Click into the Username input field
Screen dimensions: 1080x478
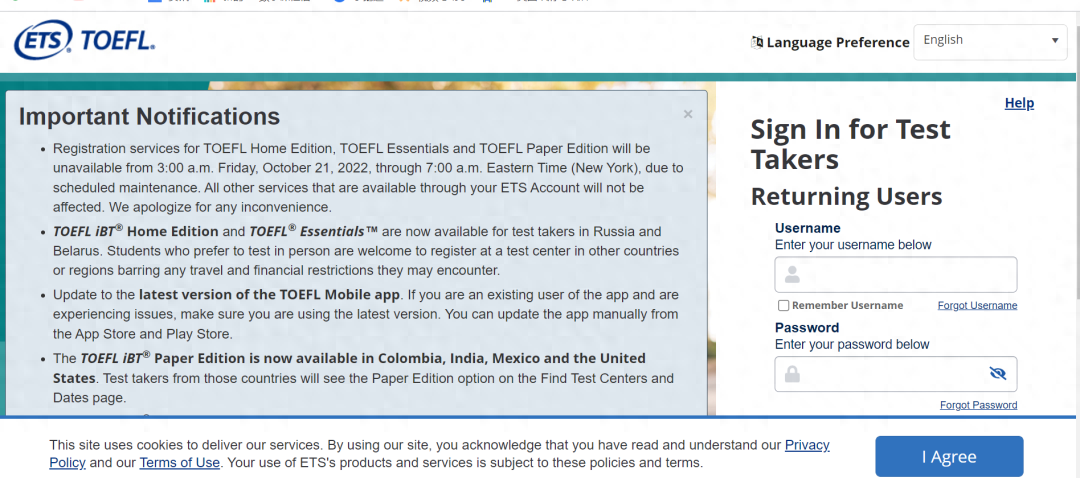point(895,275)
